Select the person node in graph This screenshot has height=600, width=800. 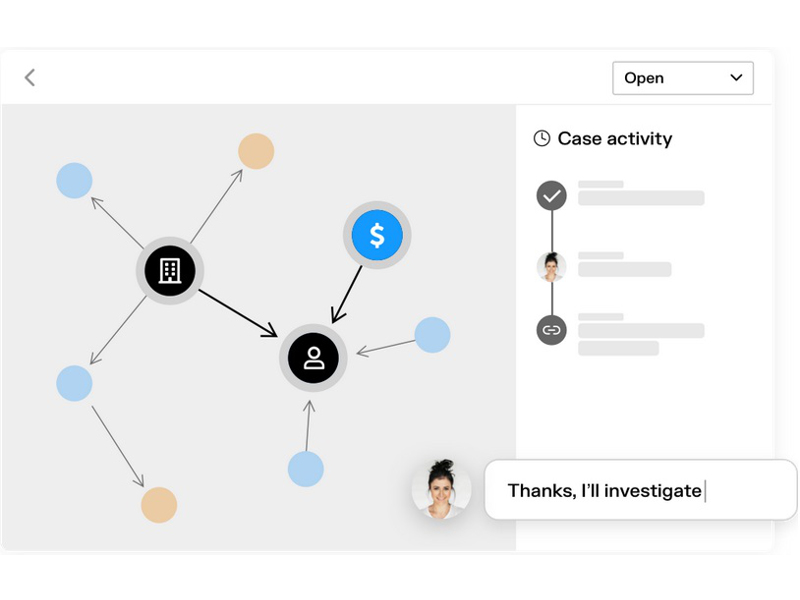pos(314,358)
